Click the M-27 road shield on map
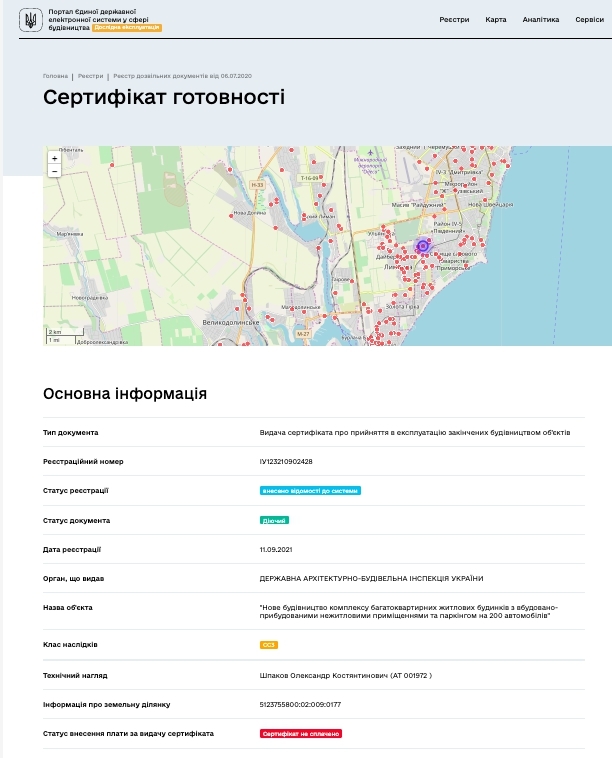 pos(303,334)
